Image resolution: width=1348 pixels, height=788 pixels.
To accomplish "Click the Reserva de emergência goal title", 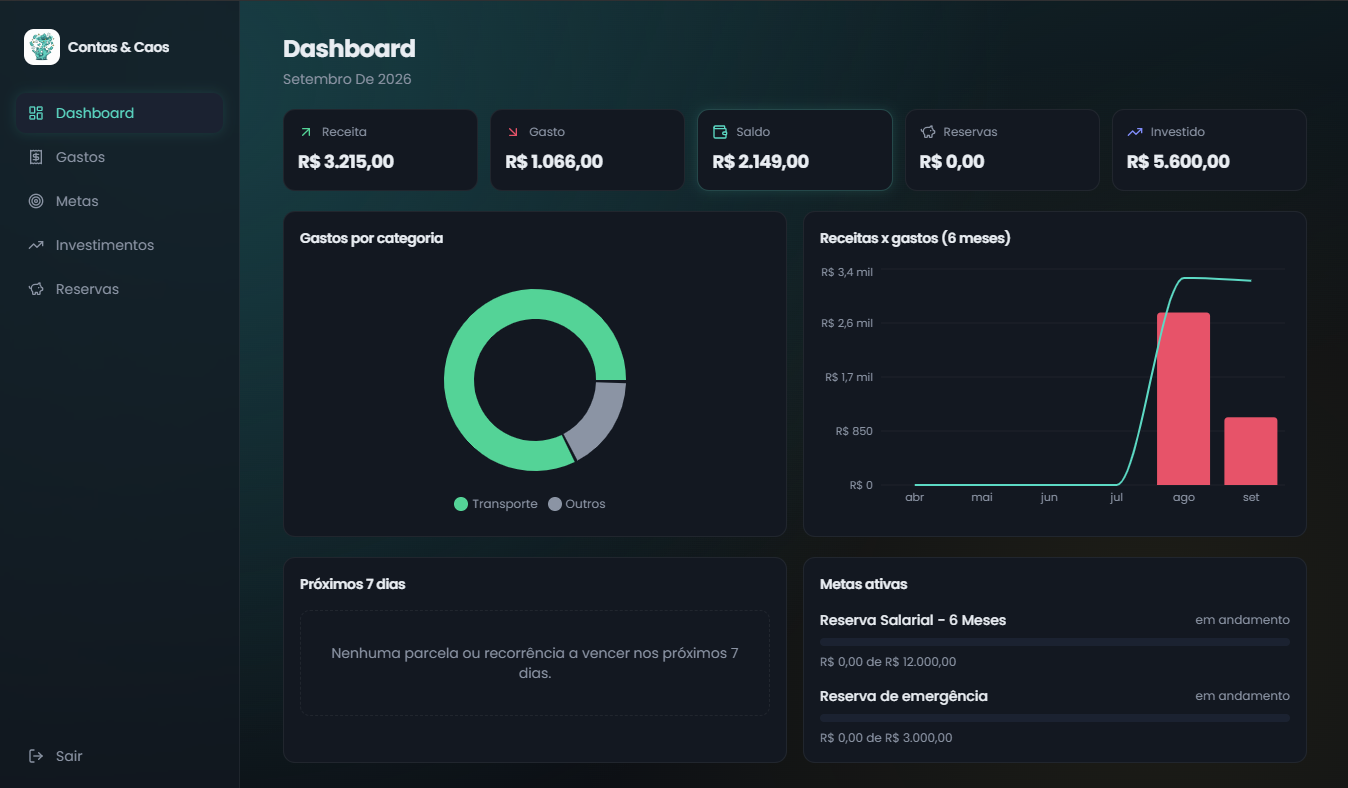I will (x=904, y=696).
